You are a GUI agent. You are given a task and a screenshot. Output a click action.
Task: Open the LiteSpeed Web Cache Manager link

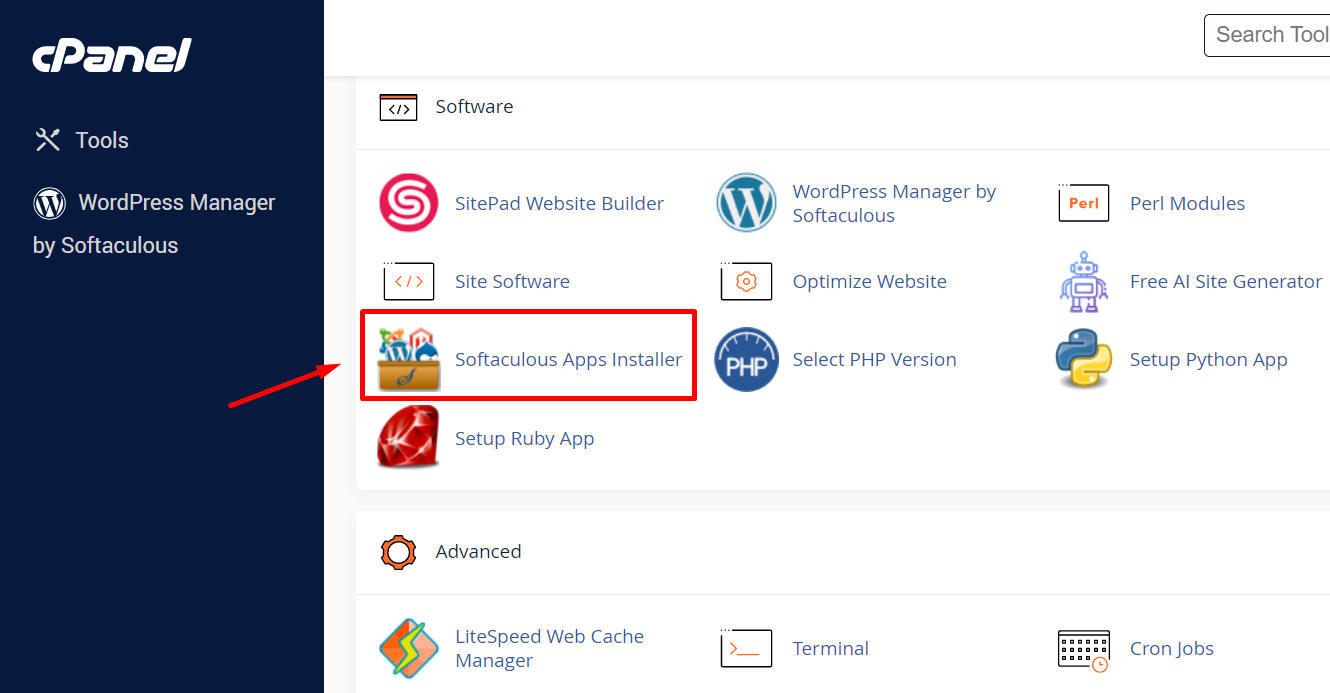(x=549, y=649)
